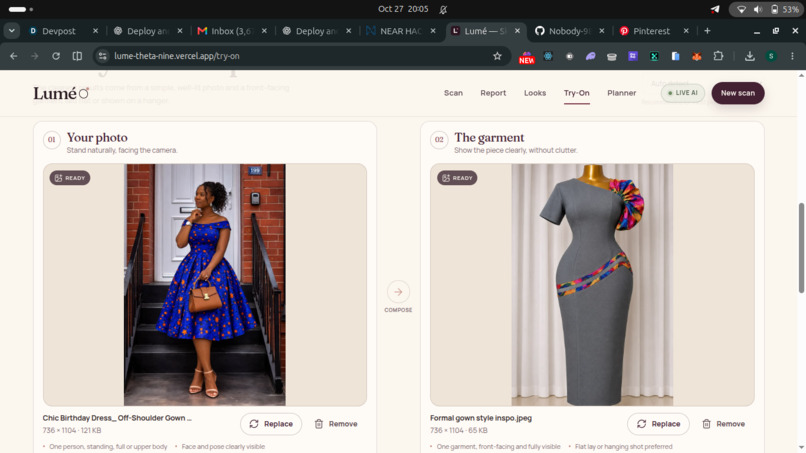Click the site information icon in address bar
This screenshot has width=806, height=453.
(x=103, y=56)
